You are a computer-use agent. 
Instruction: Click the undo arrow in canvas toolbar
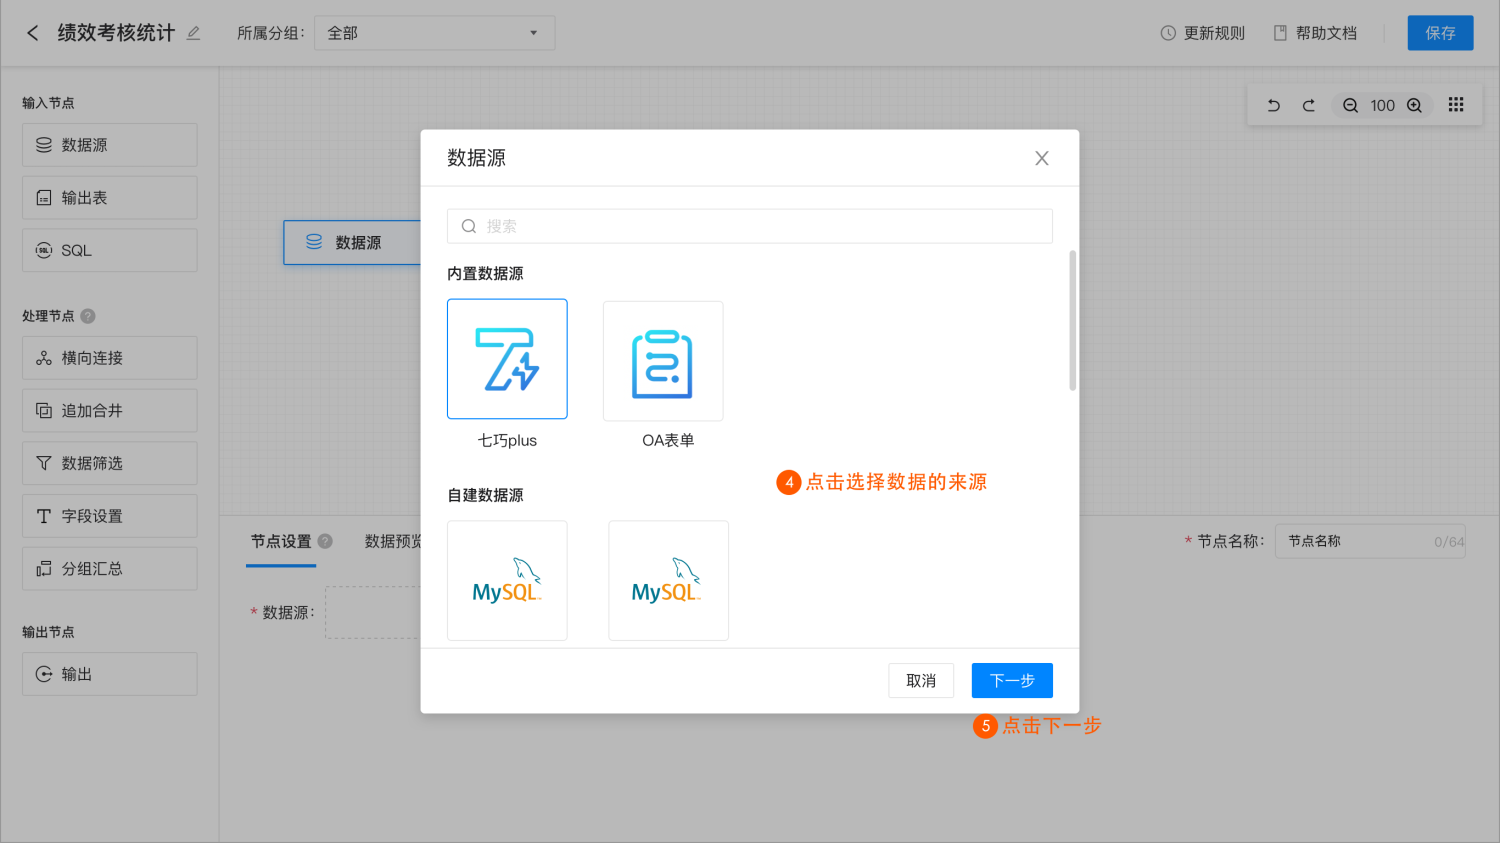(x=1273, y=105)
